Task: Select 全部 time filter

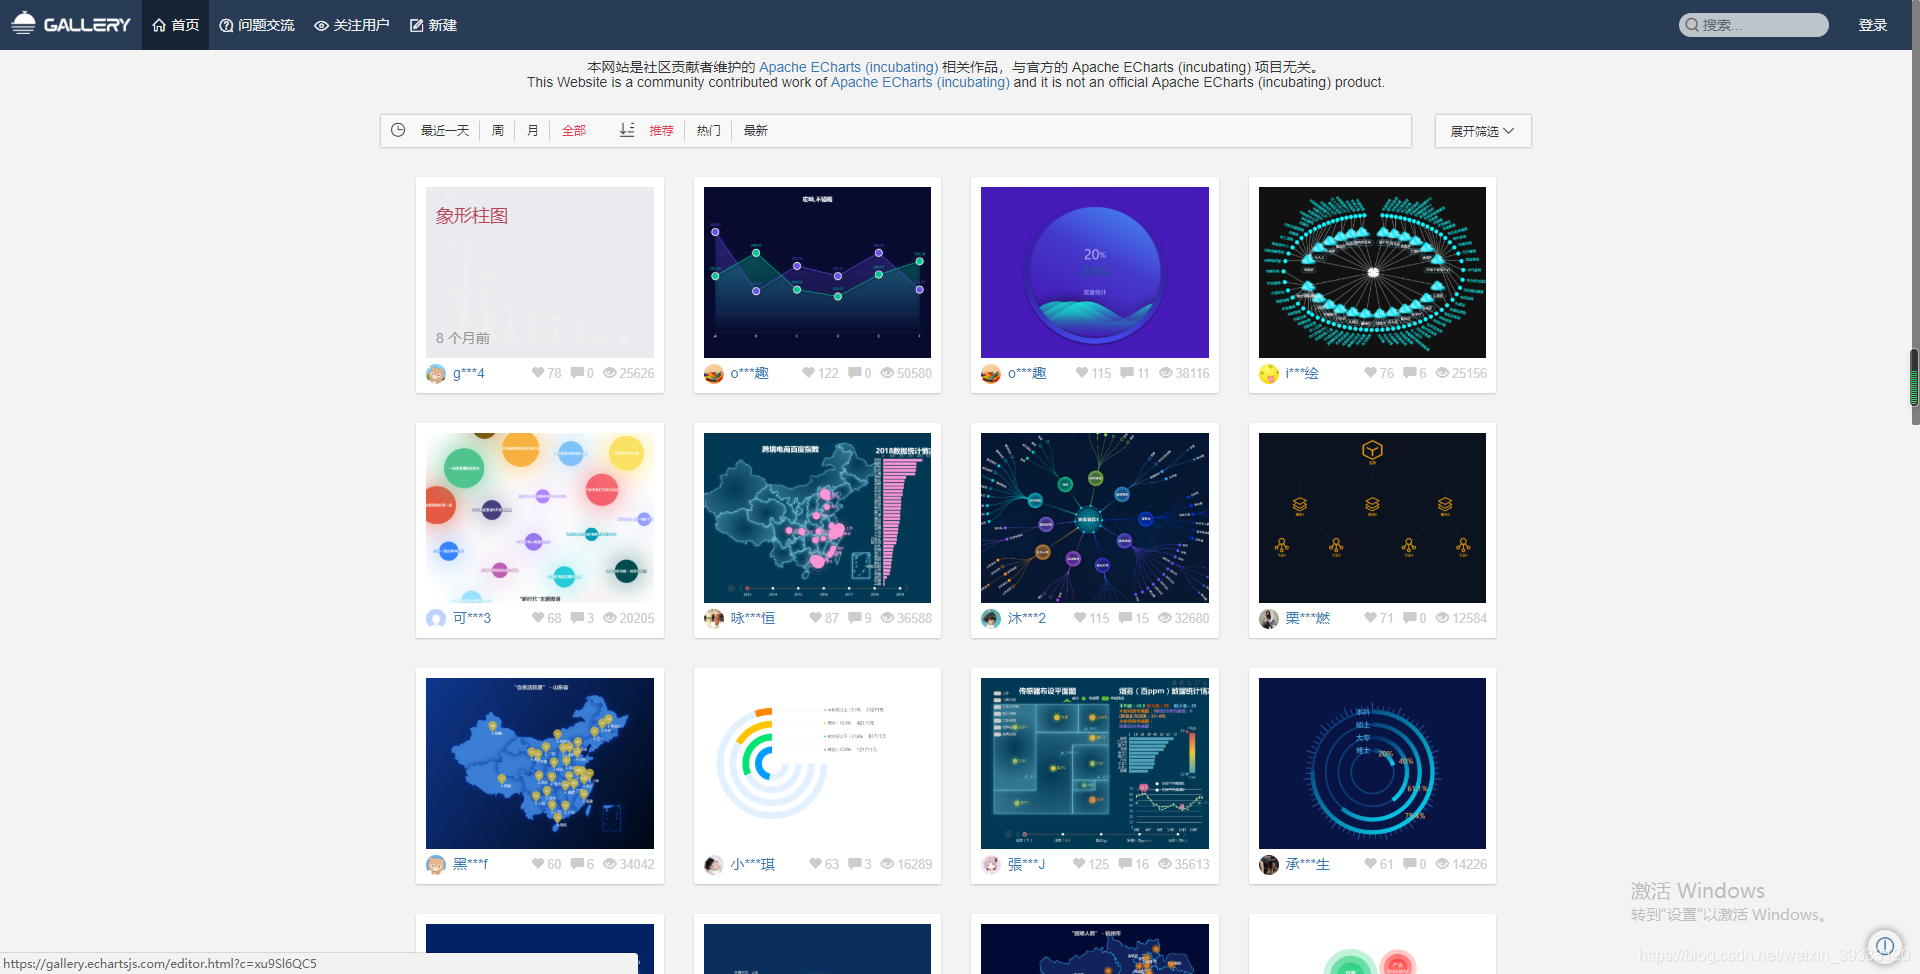Action: click(x=574, y=130)
